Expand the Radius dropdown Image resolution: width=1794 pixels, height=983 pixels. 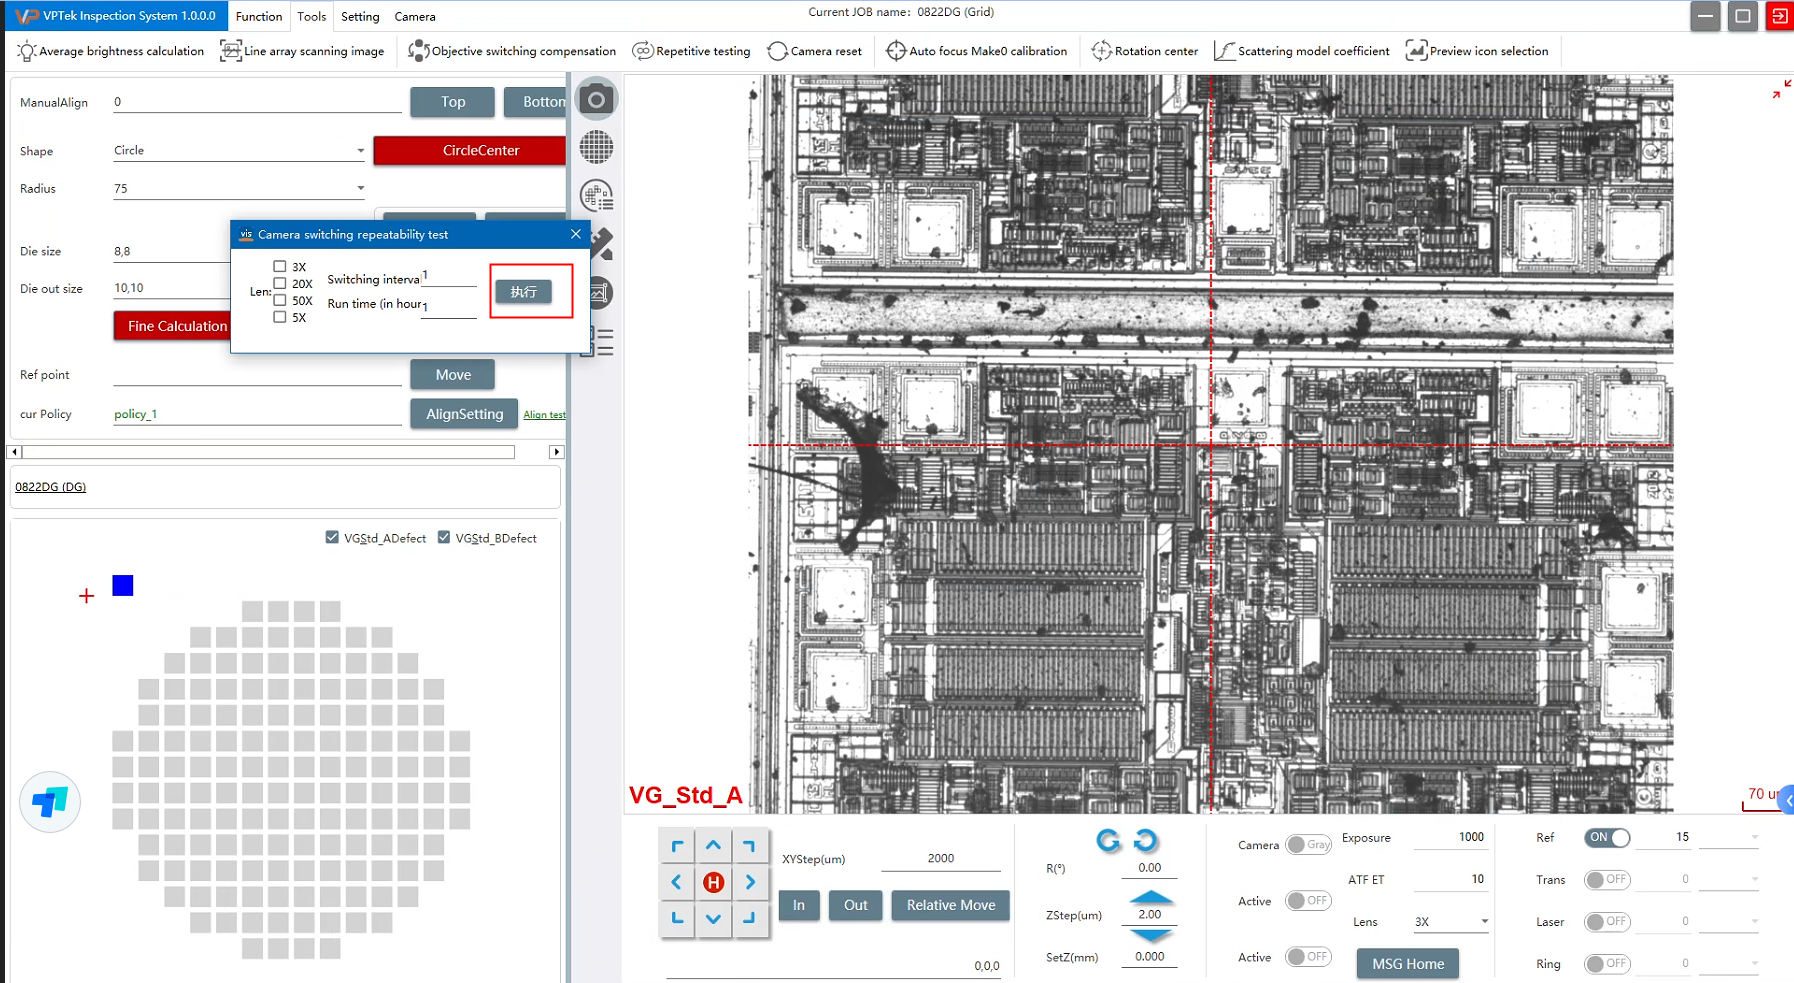tap(360, 188)
